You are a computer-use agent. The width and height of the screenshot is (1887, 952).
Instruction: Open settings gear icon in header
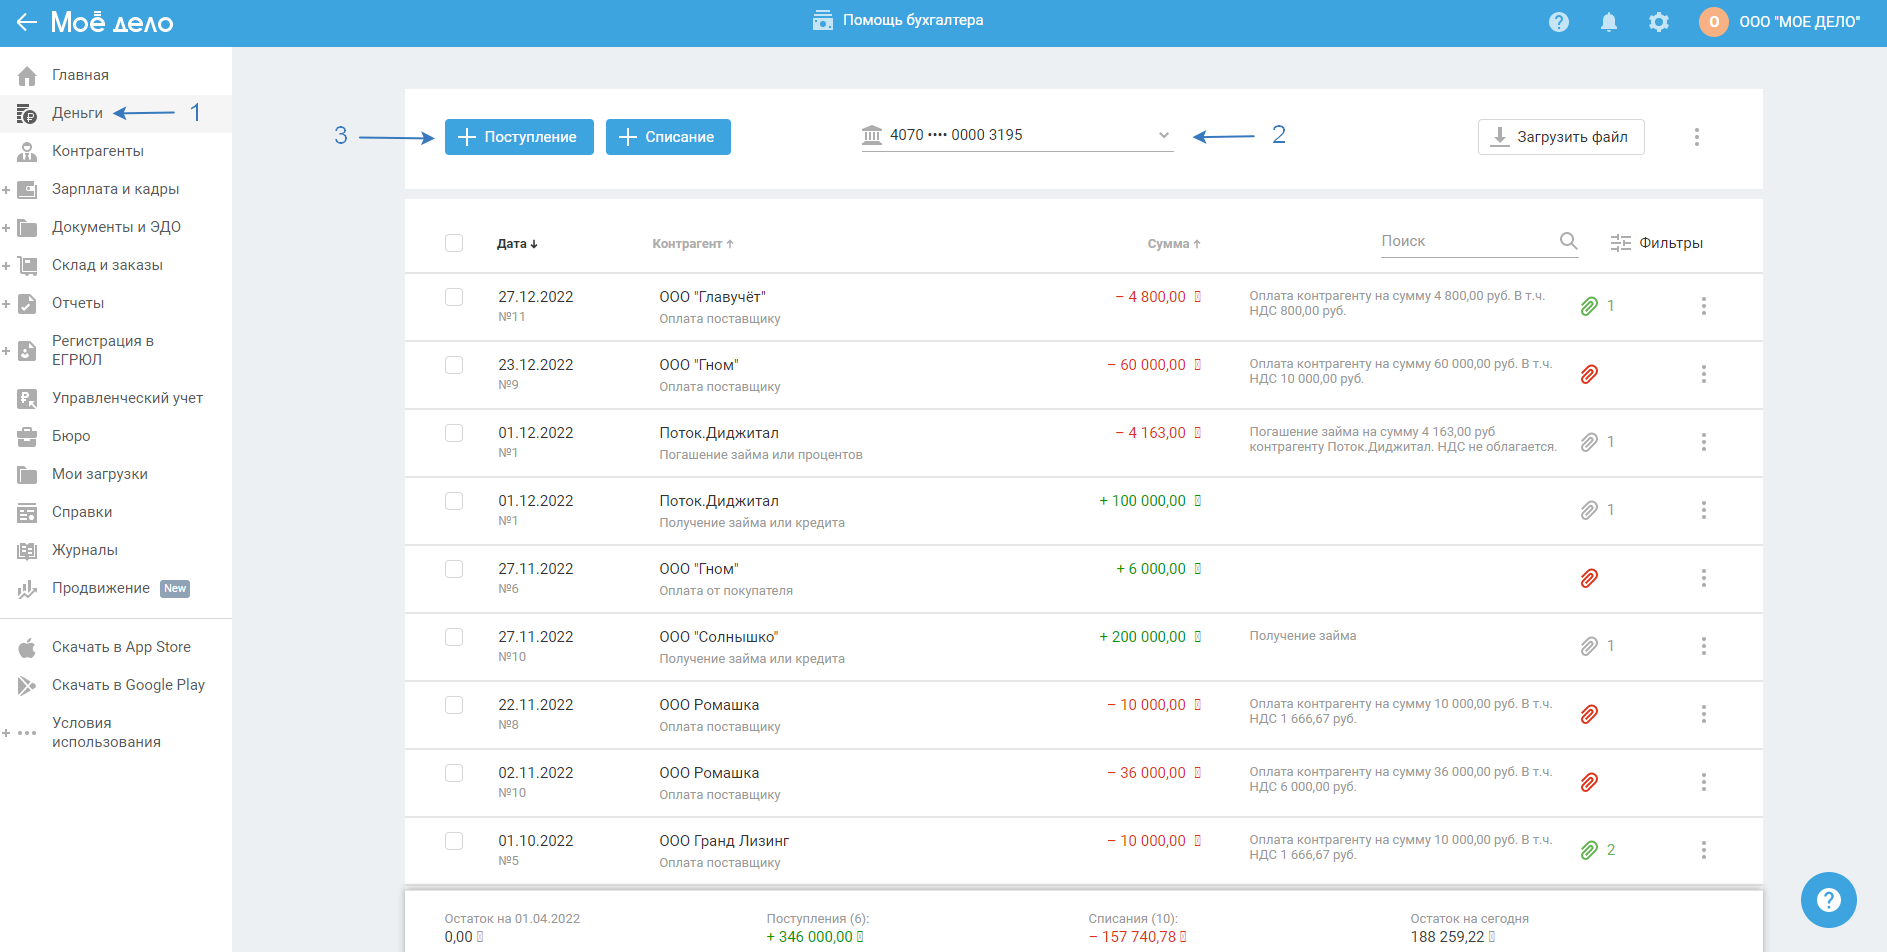[1658, 22]
